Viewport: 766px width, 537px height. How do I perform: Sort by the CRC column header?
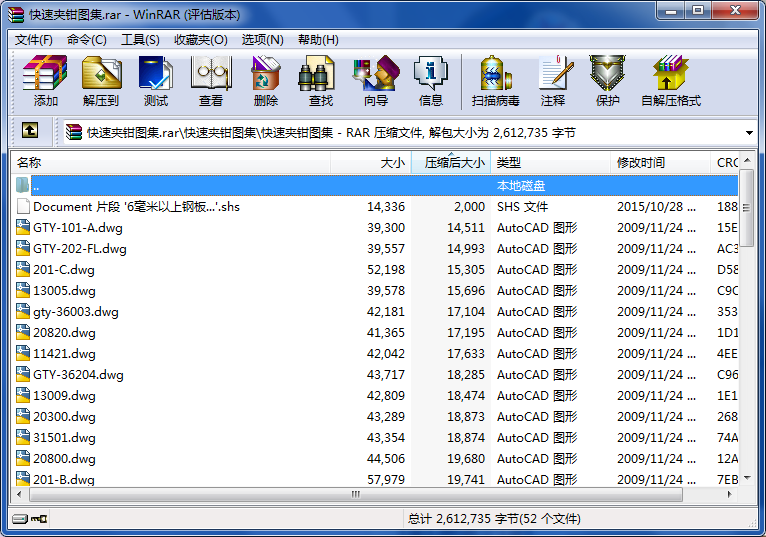724,163
